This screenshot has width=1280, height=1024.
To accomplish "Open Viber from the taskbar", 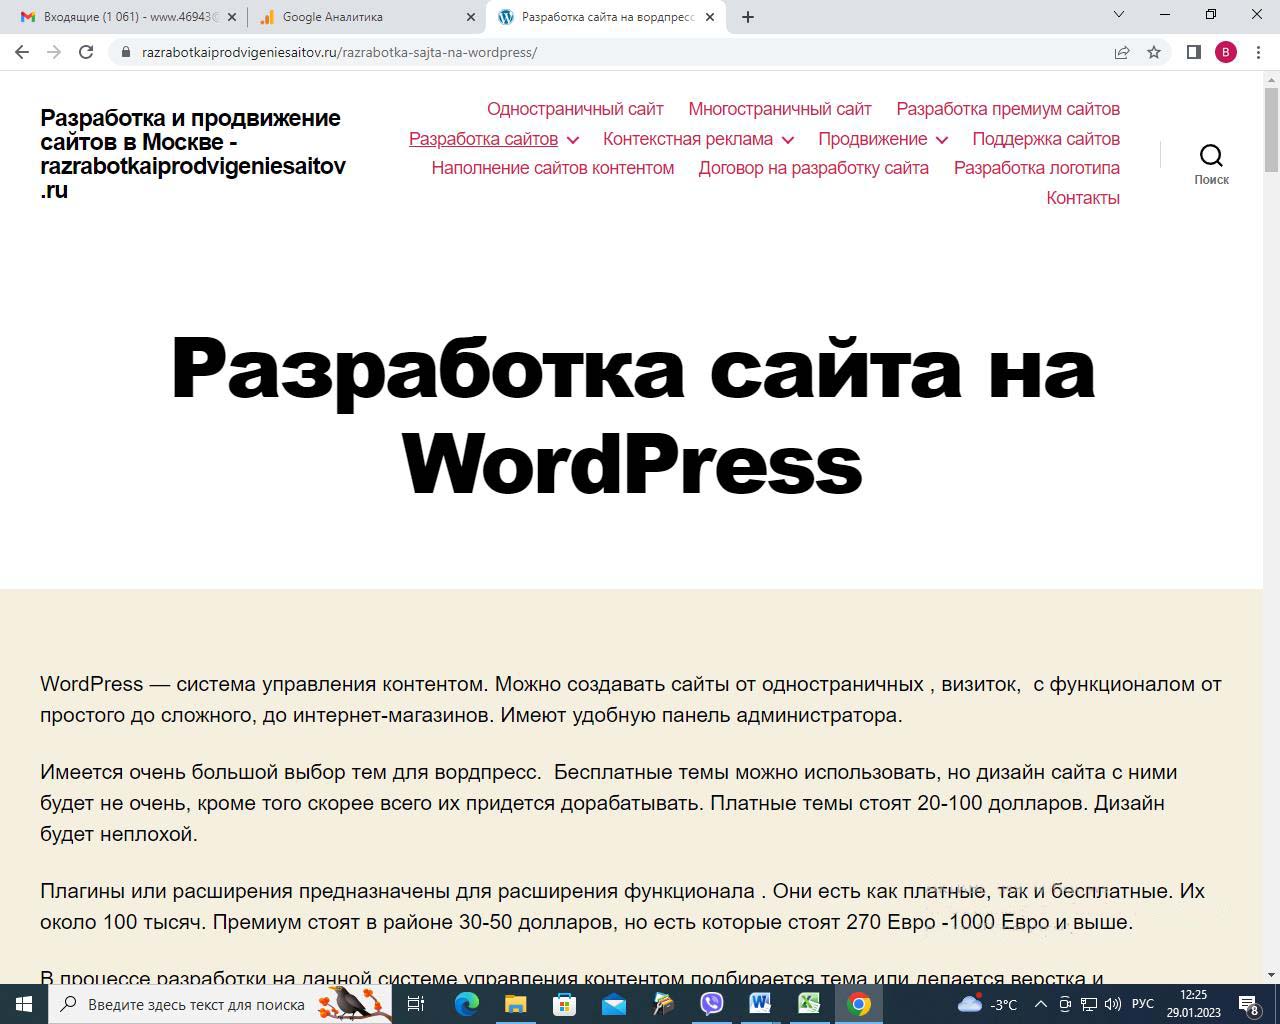I will (x=711, y=1004).
